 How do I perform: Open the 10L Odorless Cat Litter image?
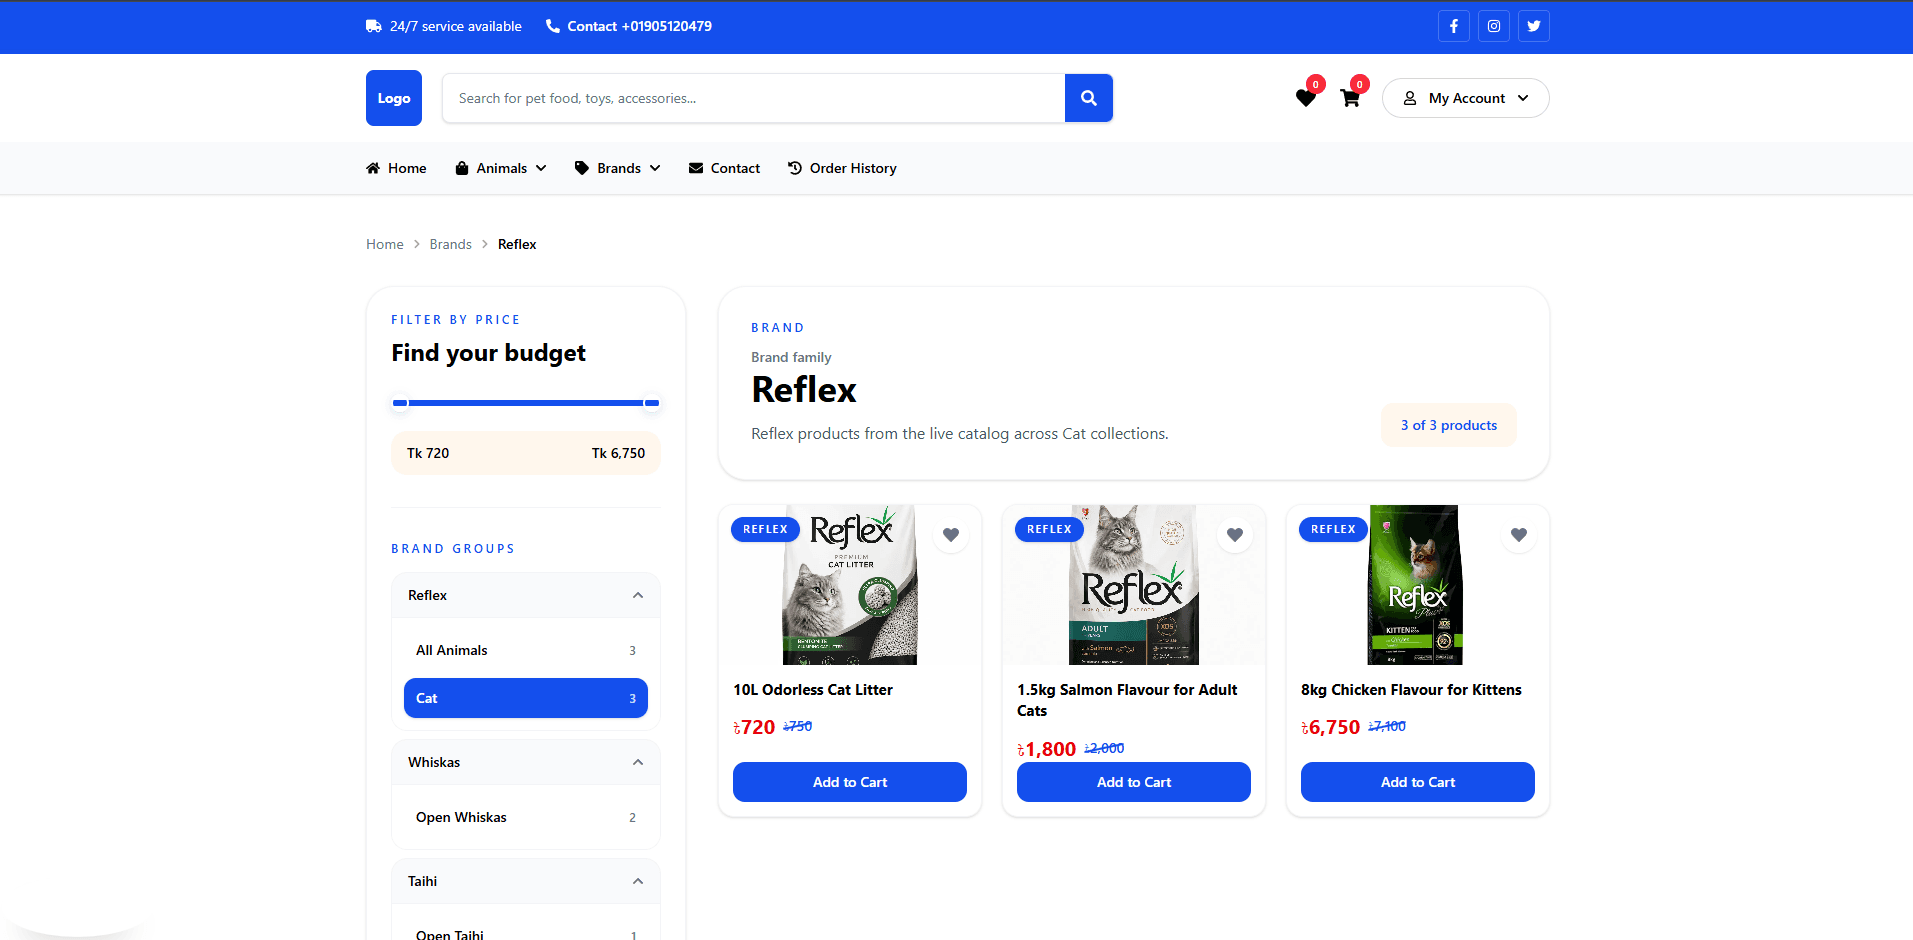(x=850, y=585)
